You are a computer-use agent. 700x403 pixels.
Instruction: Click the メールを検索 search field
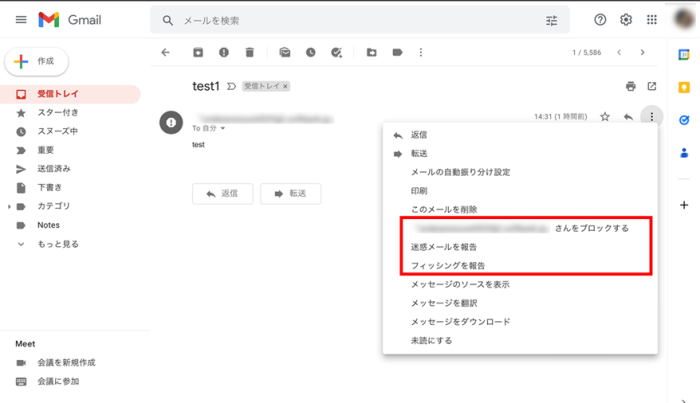[350, 20]
